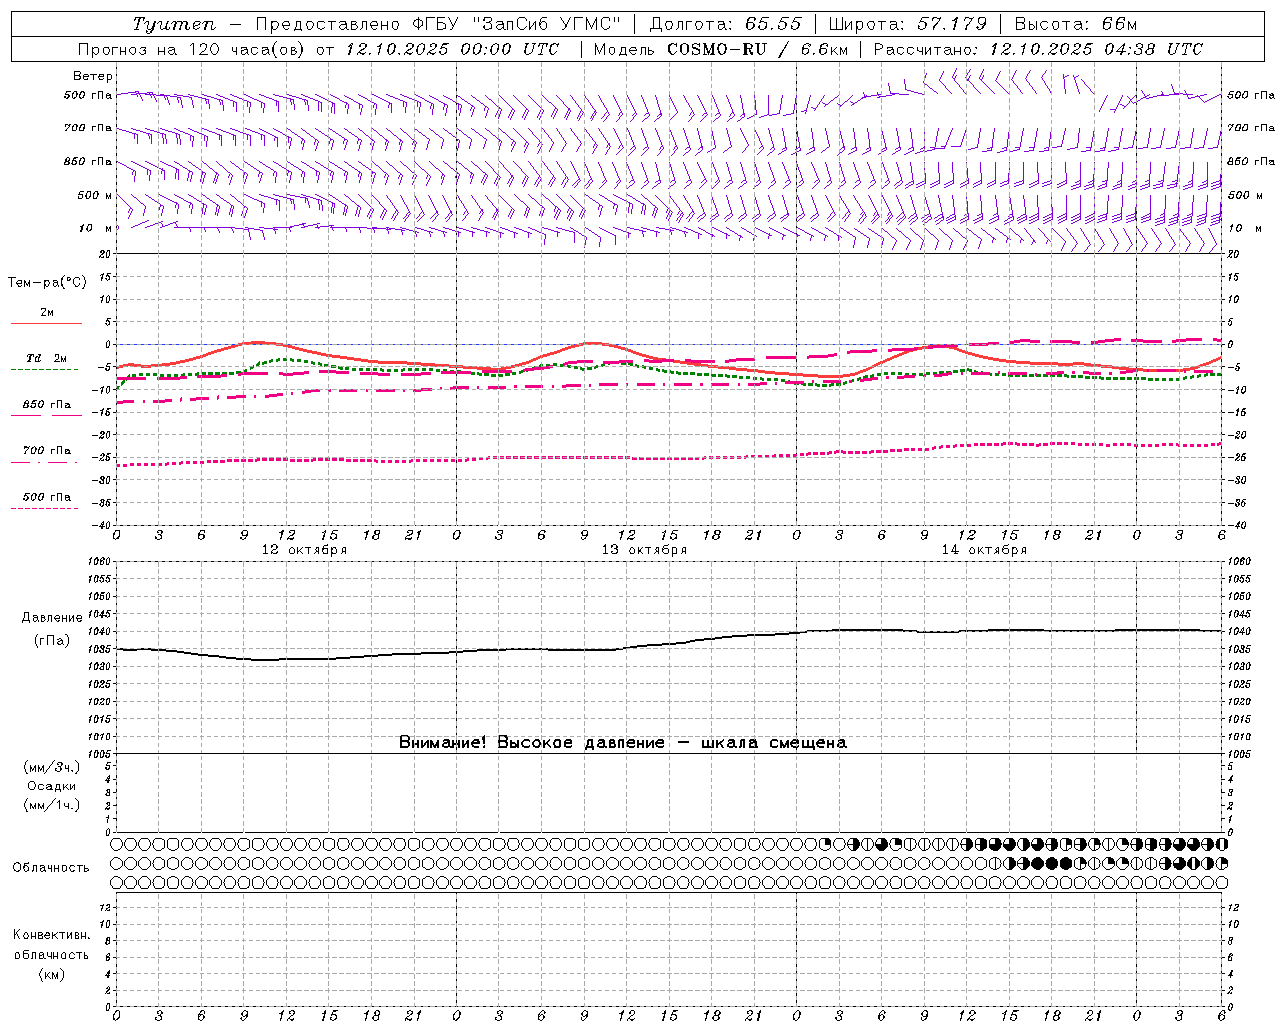The width and height of the screenshot is (1280, 1024).
Task: Select the "Прогноз на 120 часа(ов)" forecast text
Action: (x=192, y=49)
